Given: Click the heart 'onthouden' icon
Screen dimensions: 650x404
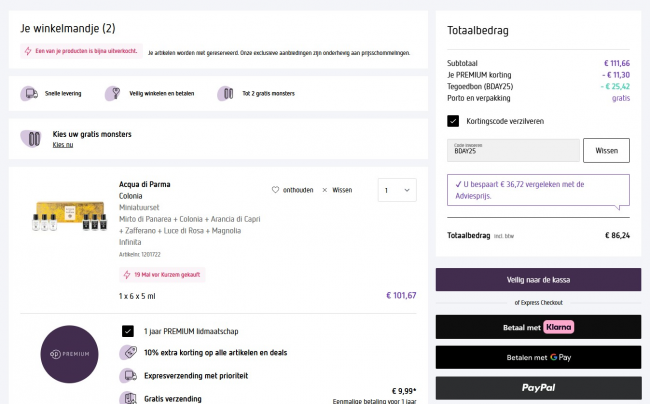Looking at the screenshot, I should (277, 189).
